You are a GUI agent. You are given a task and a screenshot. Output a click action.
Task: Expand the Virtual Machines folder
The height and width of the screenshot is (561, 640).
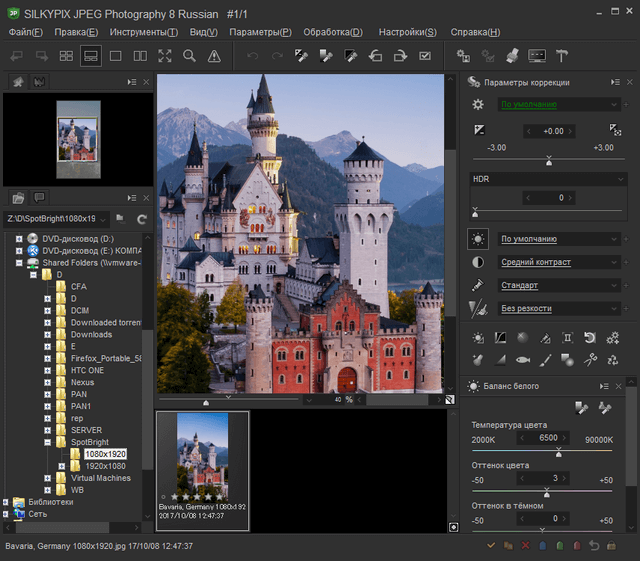pyautogui.click(x=47, y=478)
